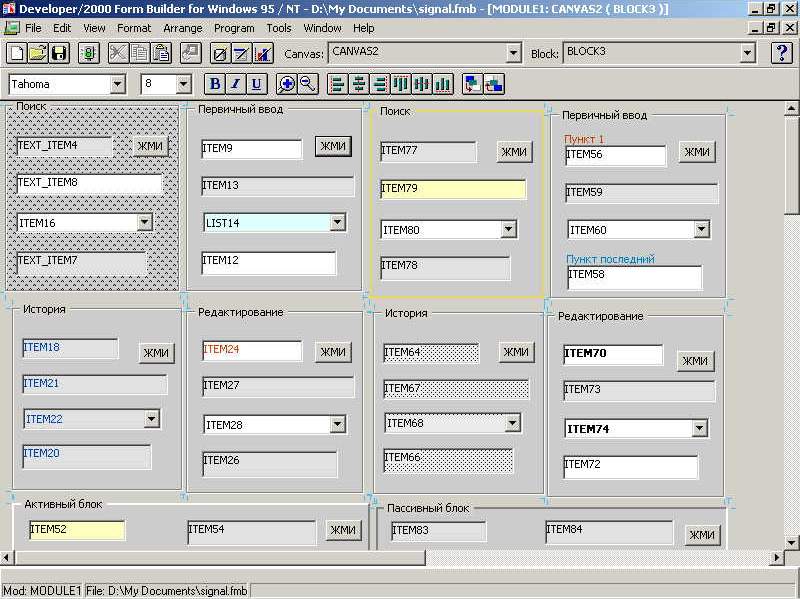Save the module with the floppy disk icon
Screen dimensions: 800x599
point(59,53)
